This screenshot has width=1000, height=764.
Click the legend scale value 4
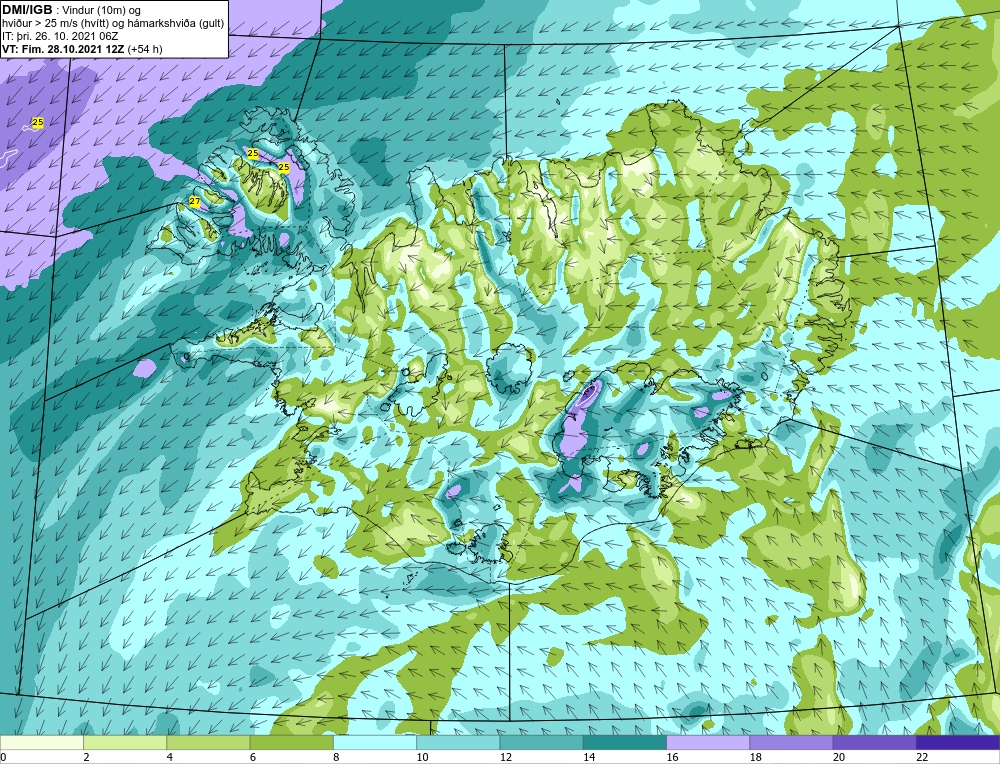pos(169,757)
